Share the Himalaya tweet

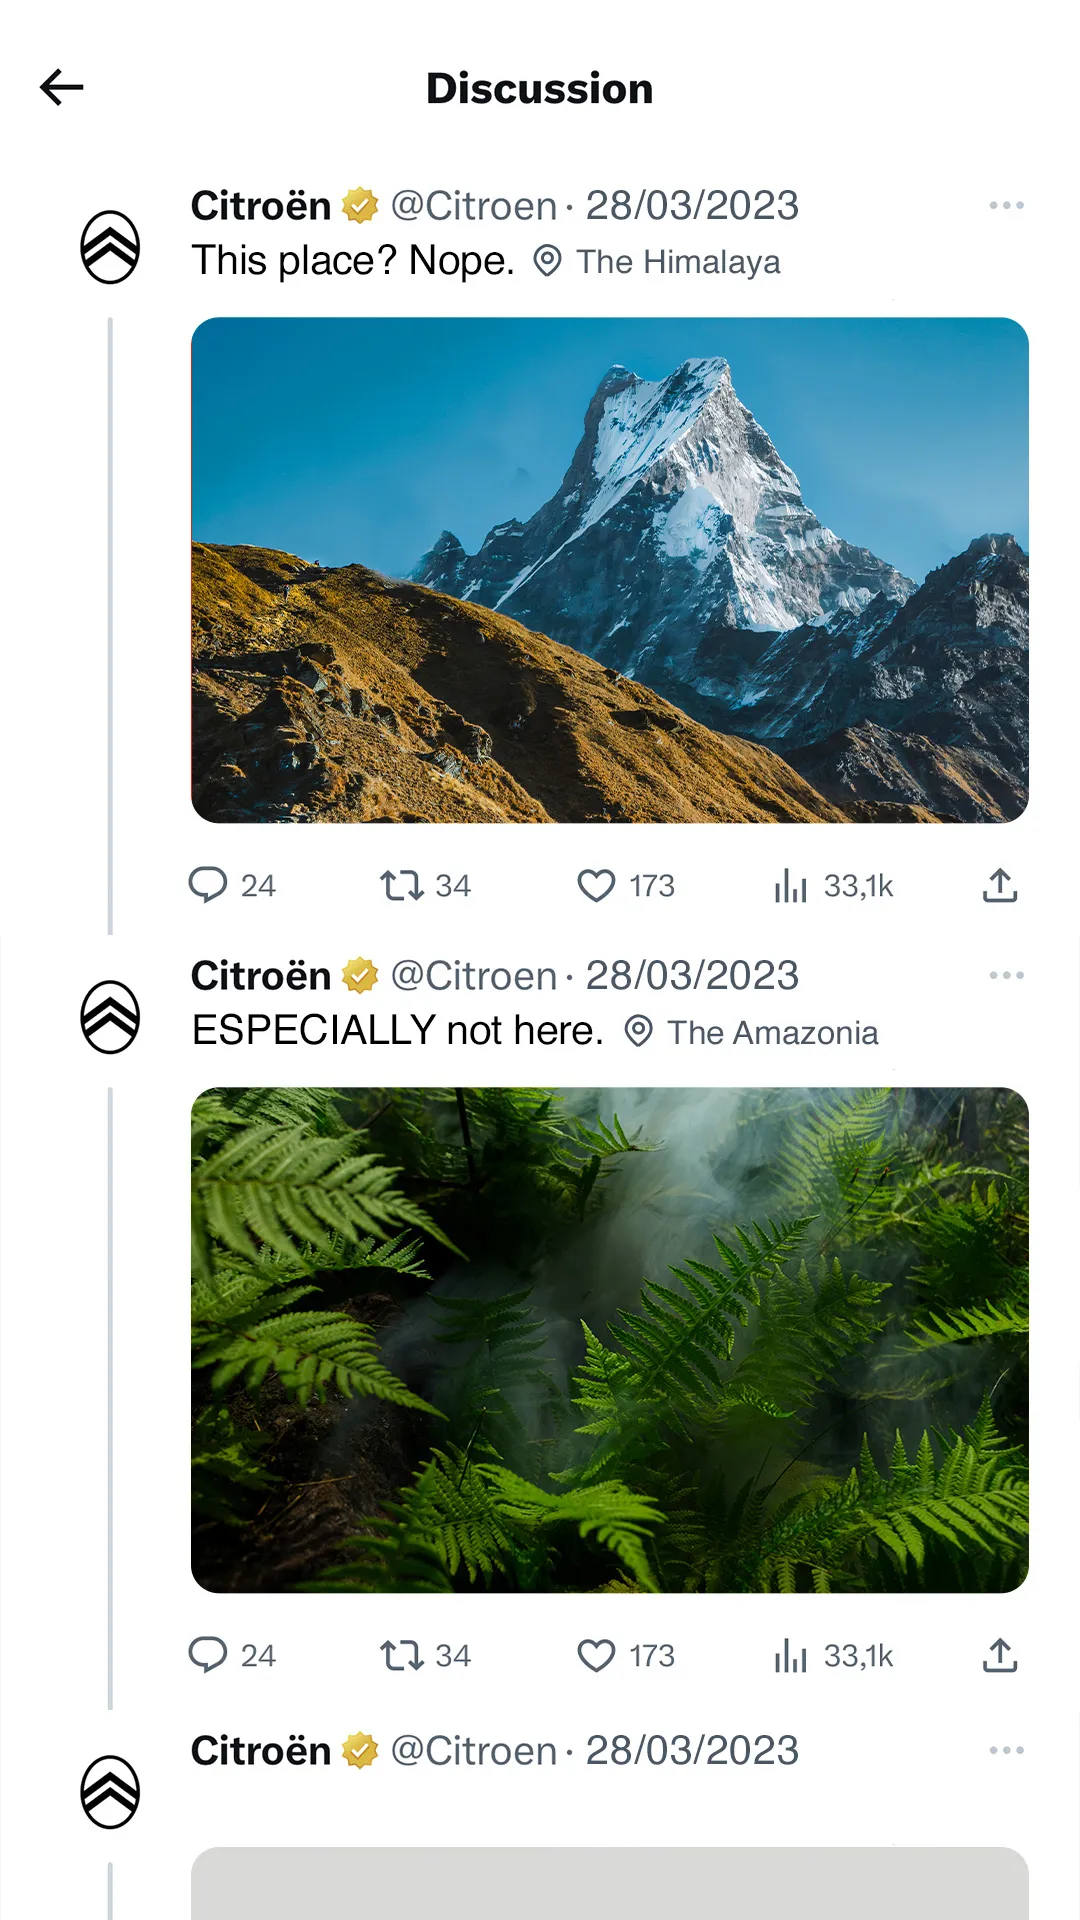pyautogui.click(x=1000, y=885)
